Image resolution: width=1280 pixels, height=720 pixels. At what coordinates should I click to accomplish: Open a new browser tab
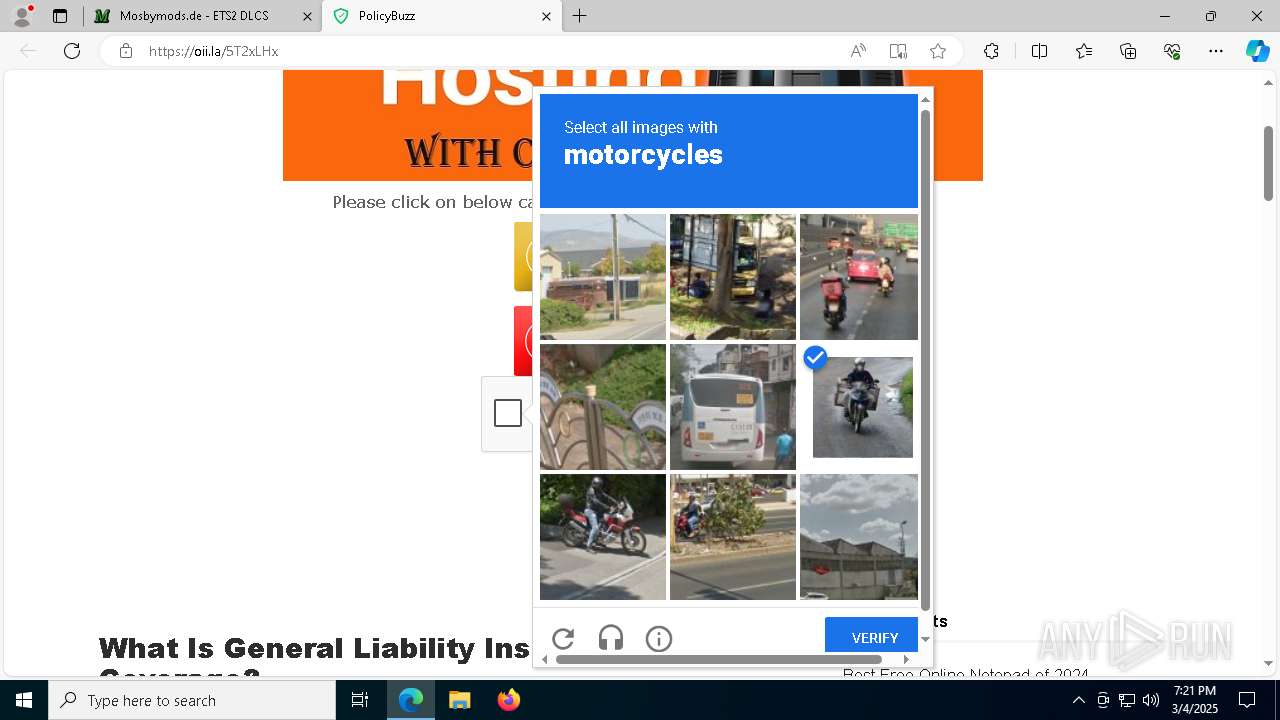[580, 16]
